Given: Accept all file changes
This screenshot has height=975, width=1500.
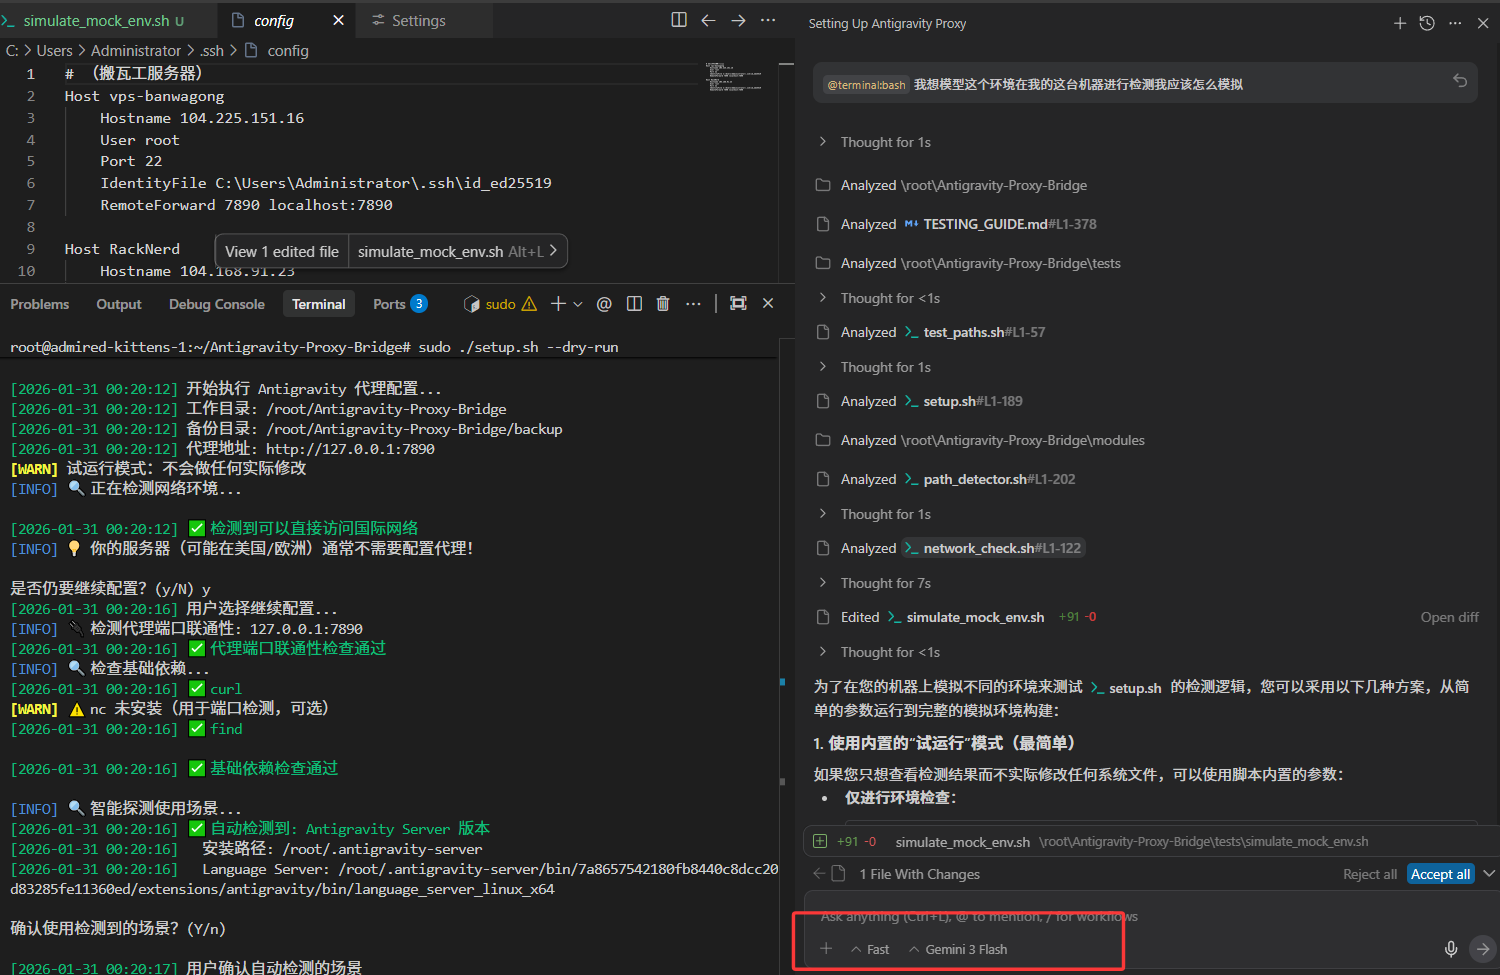Looking at the screenshot, I should click(1440, 874).
